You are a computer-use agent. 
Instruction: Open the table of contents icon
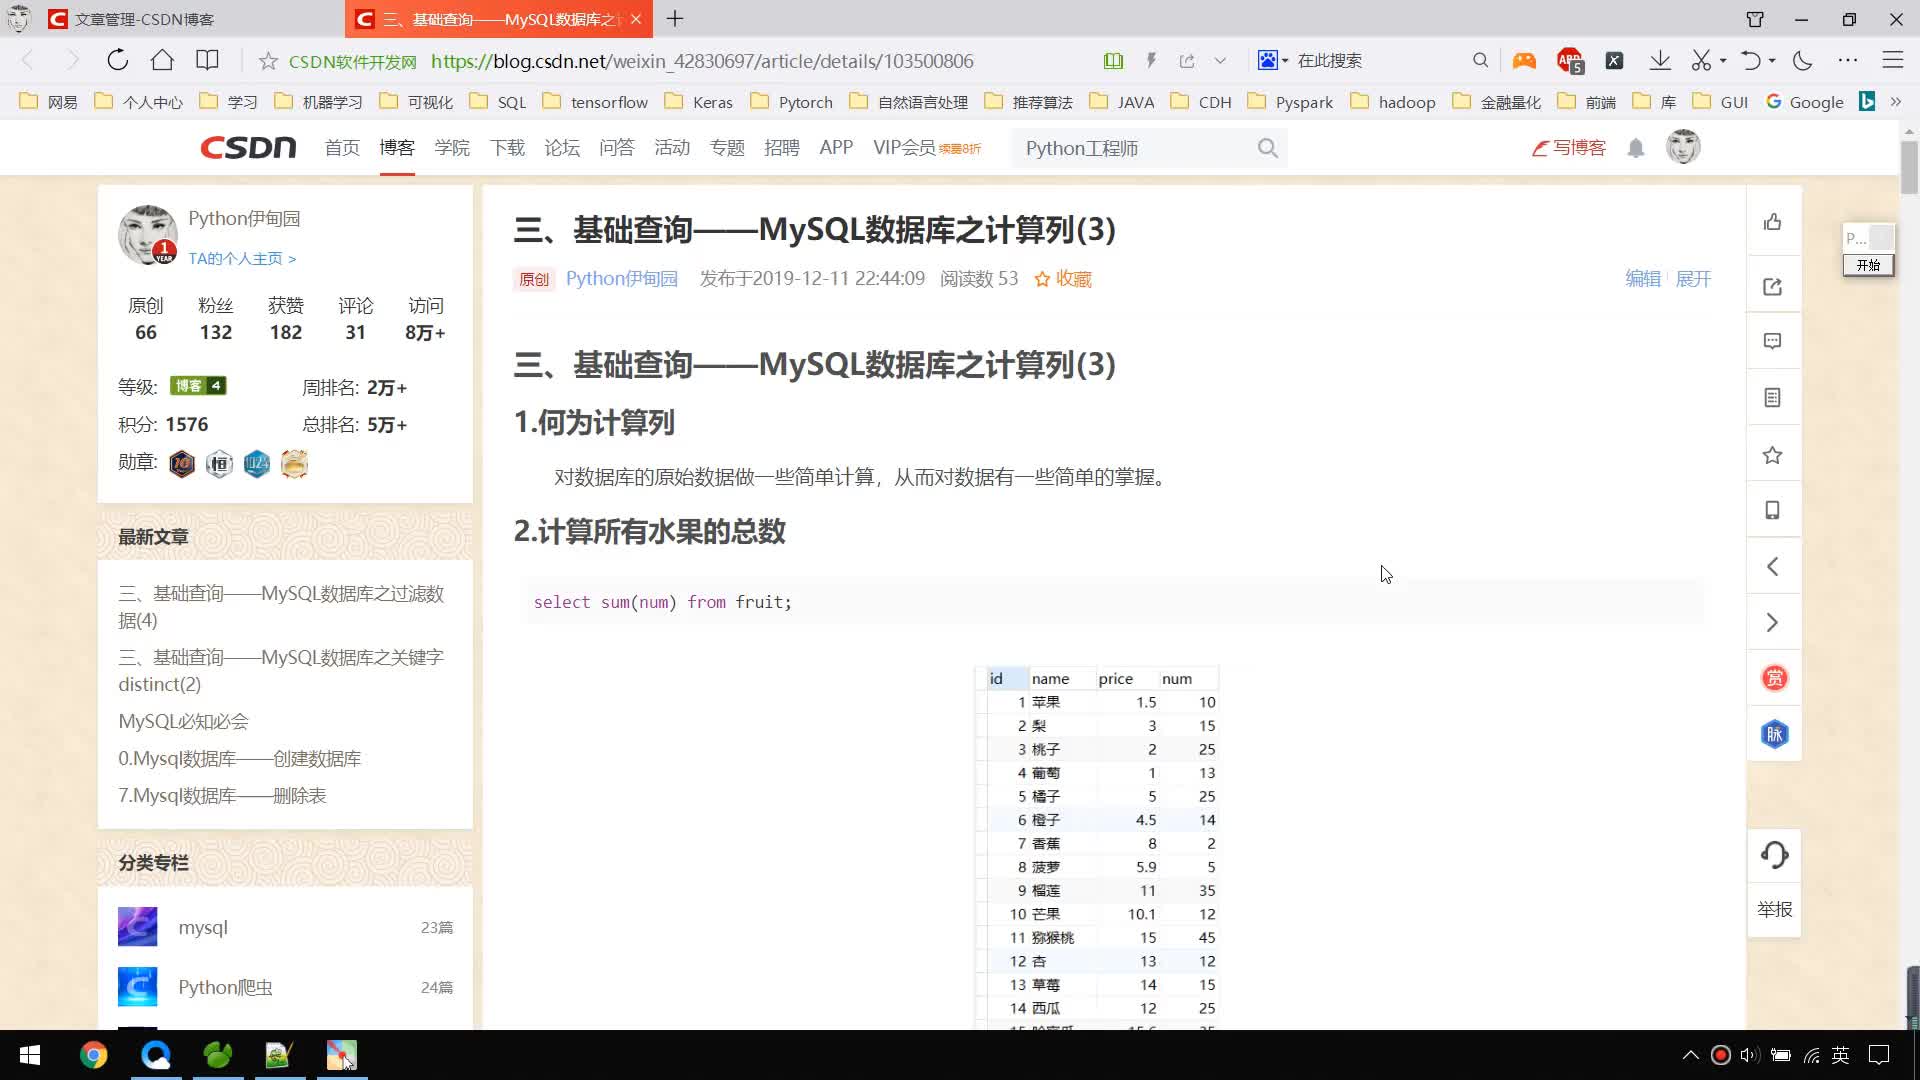(x=1772, y=398)
